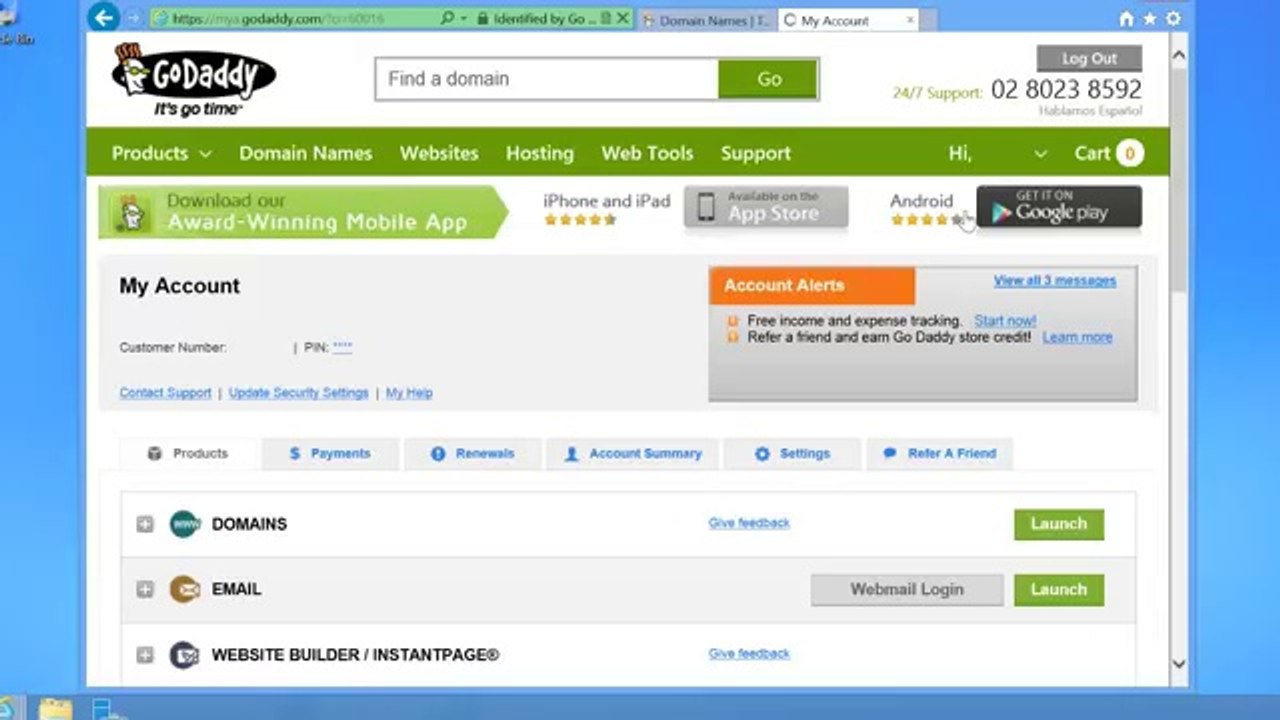This screenshot has height=720, width=1280.
Task: Switch to the Renewals tab
Action: [x=472, y=453]
